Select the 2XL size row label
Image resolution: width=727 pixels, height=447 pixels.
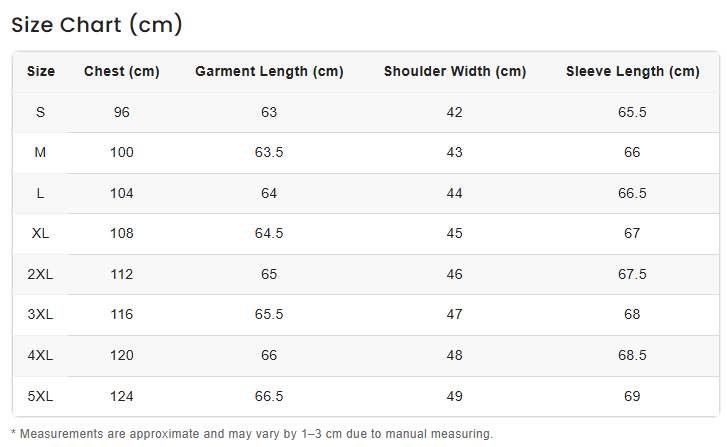tap(41, 274)
